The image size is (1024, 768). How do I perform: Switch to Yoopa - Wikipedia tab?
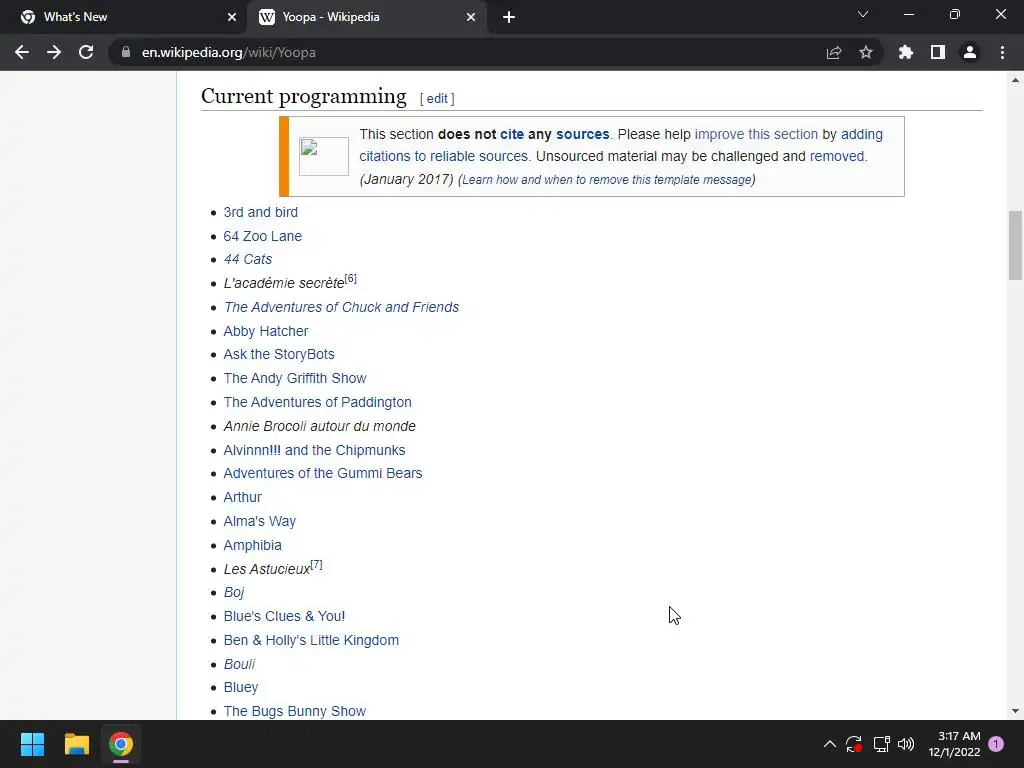366,17
